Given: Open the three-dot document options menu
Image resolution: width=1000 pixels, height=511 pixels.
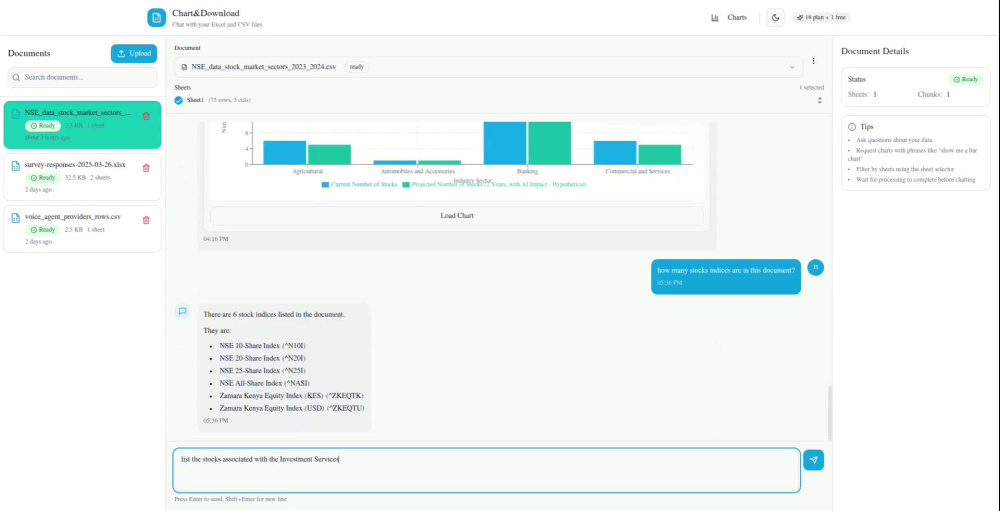Looking at the screenshot, I should (813, 61).
